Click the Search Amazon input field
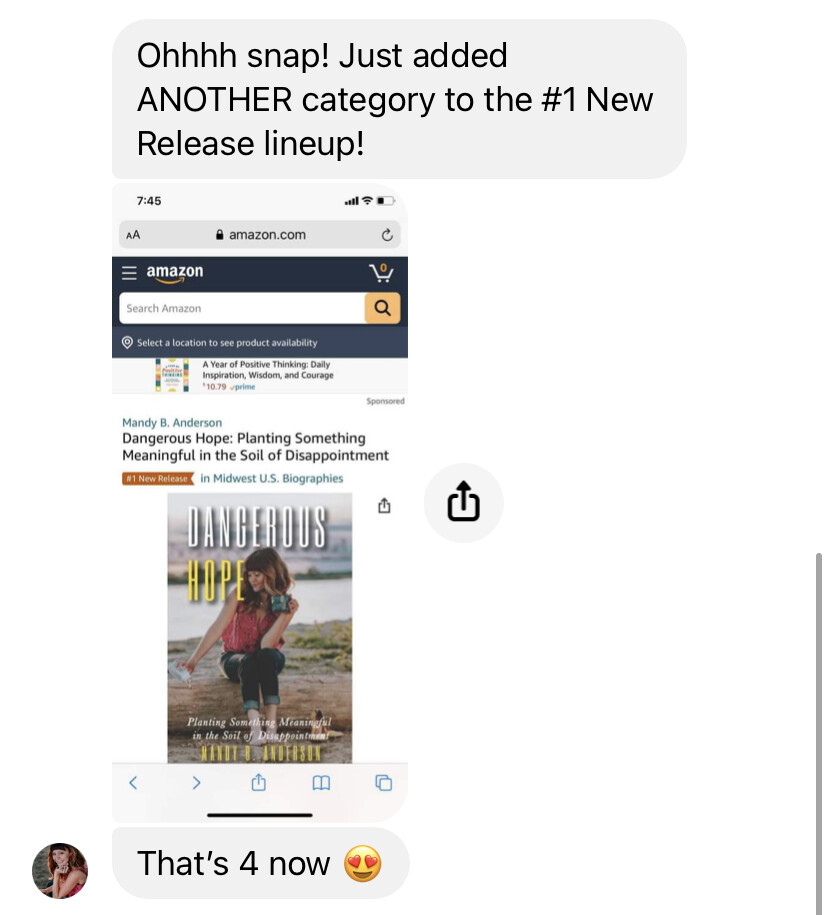This screenshot has height=915, width=828. [x=242, y=308]
